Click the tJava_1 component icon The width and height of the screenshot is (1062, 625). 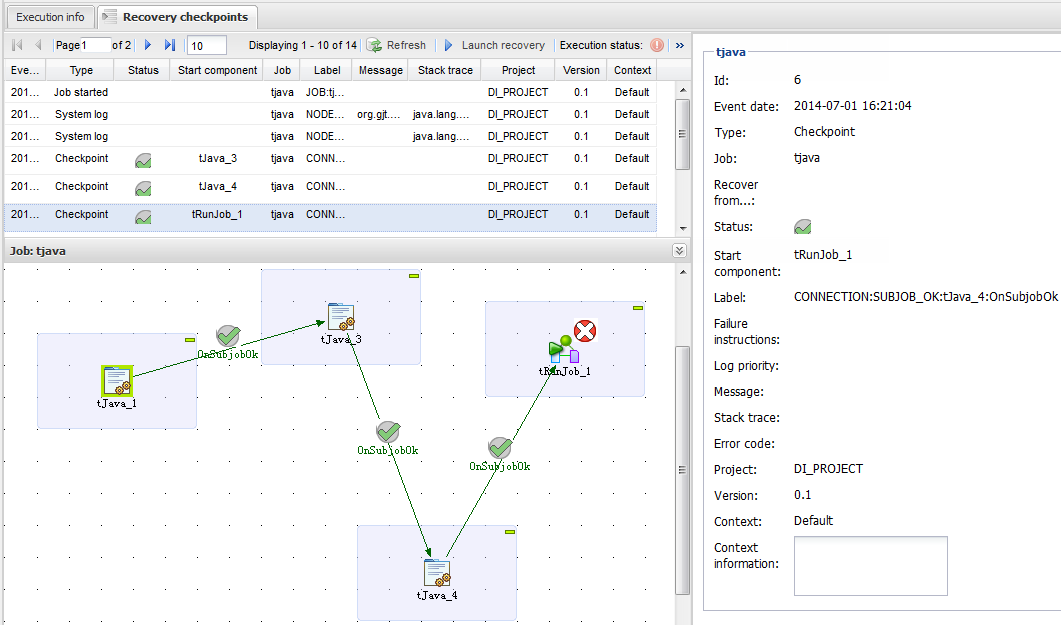[x=117, y=381]
